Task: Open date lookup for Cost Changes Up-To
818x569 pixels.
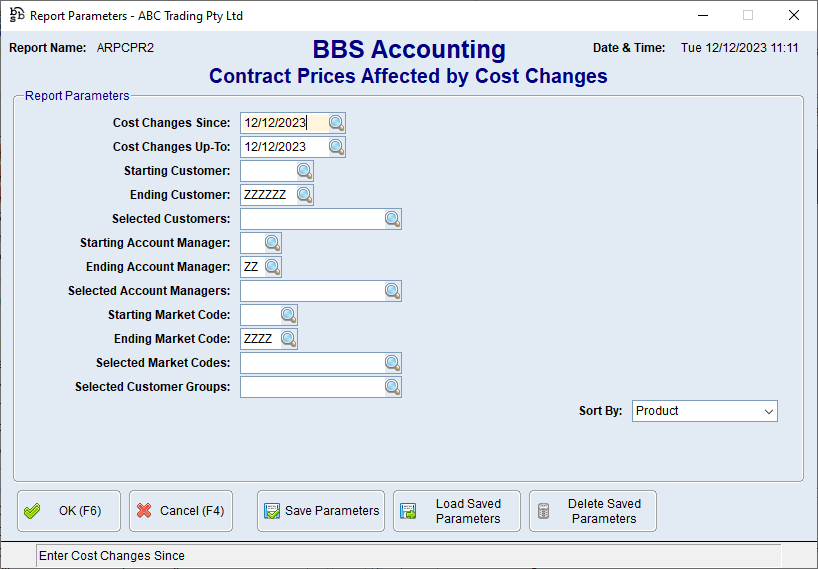Action: click(336, 147)
